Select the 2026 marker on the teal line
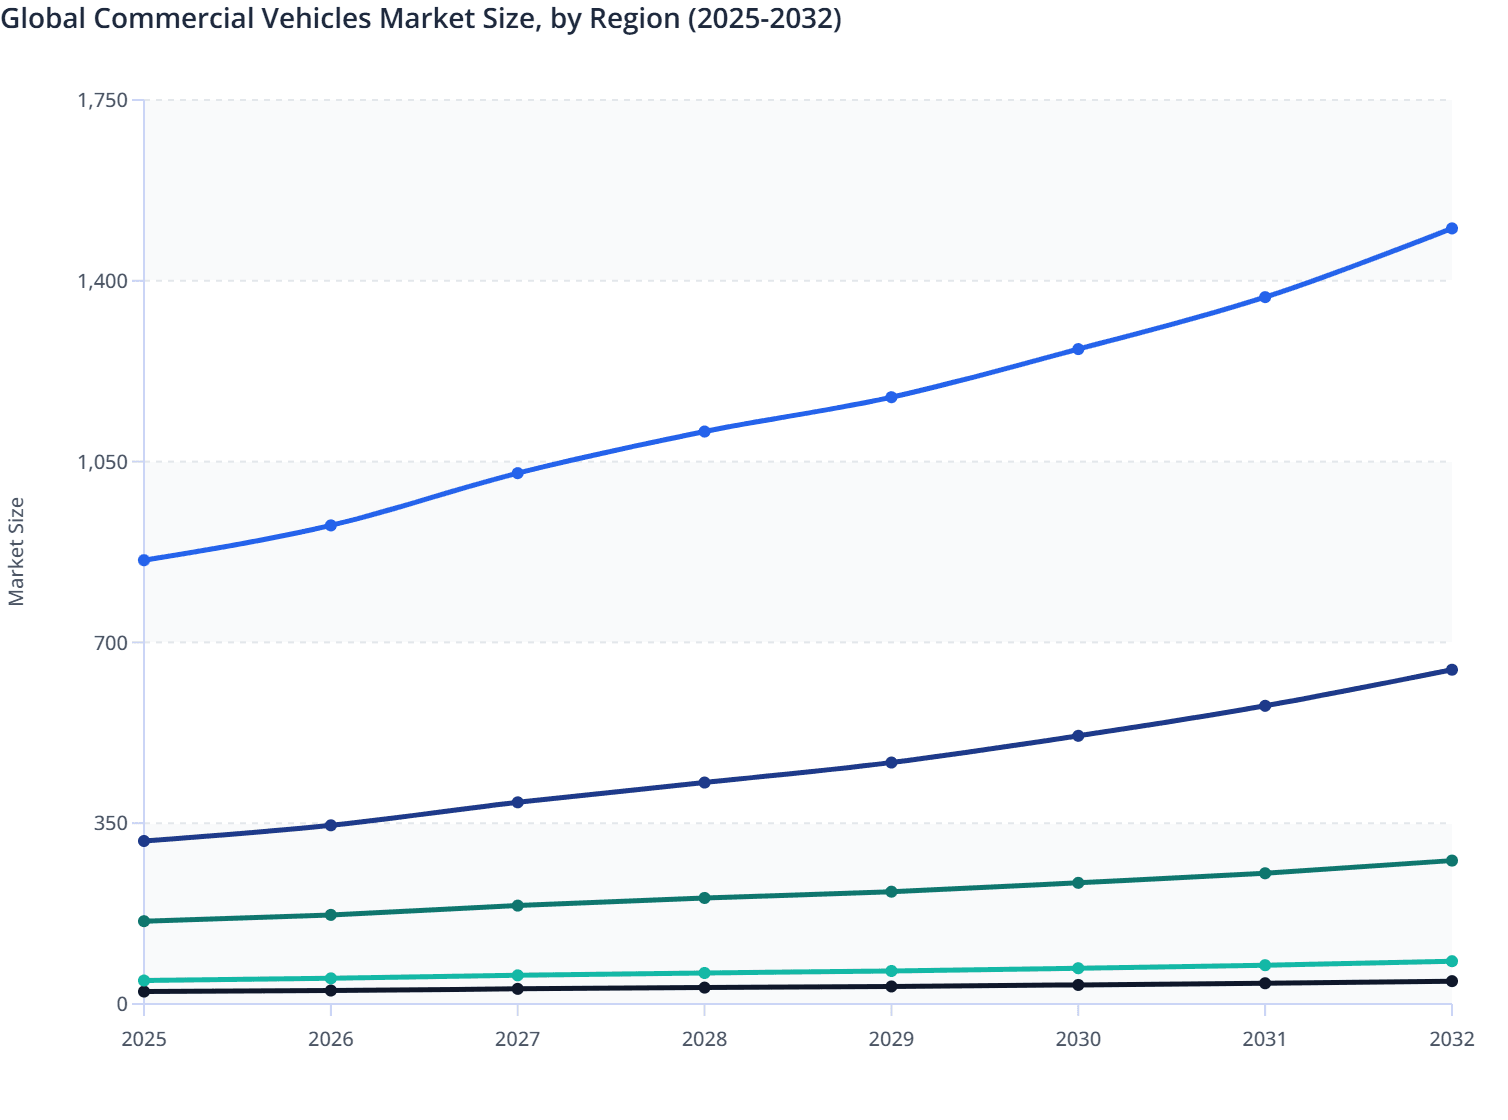 pyautogui.click(x=331, y=977)
